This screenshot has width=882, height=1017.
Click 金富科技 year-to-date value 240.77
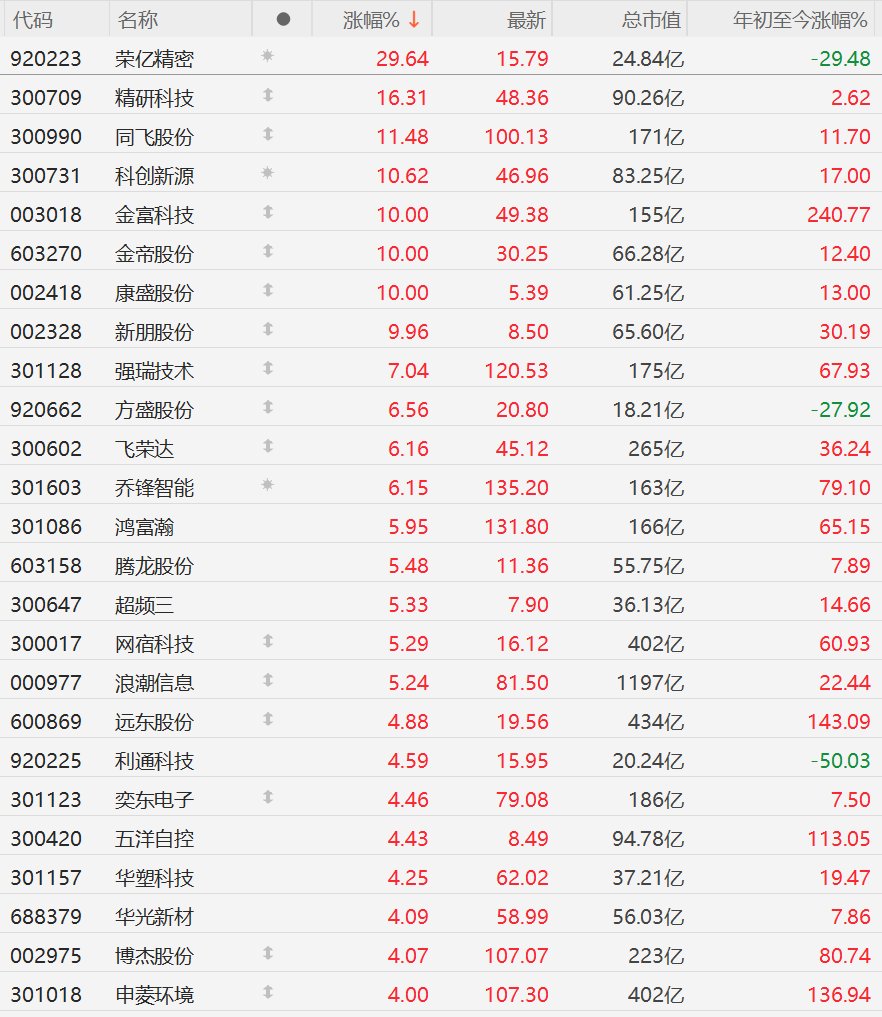pos(839,215)
